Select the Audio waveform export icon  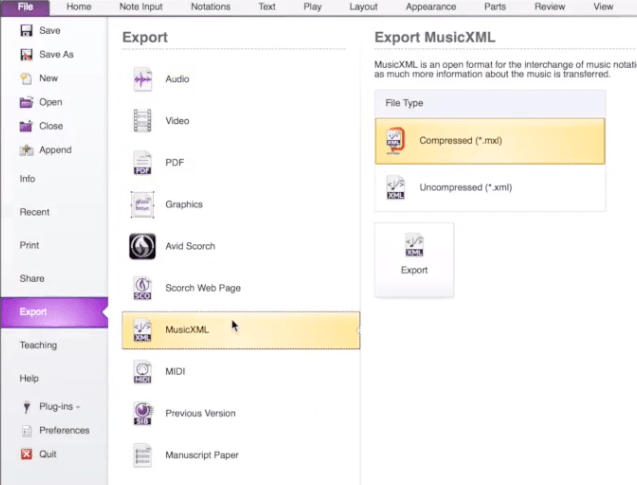point(143,79)
